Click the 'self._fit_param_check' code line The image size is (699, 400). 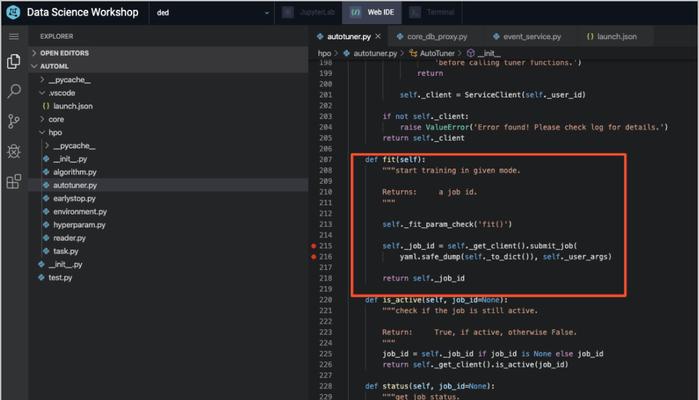[447, 224]
